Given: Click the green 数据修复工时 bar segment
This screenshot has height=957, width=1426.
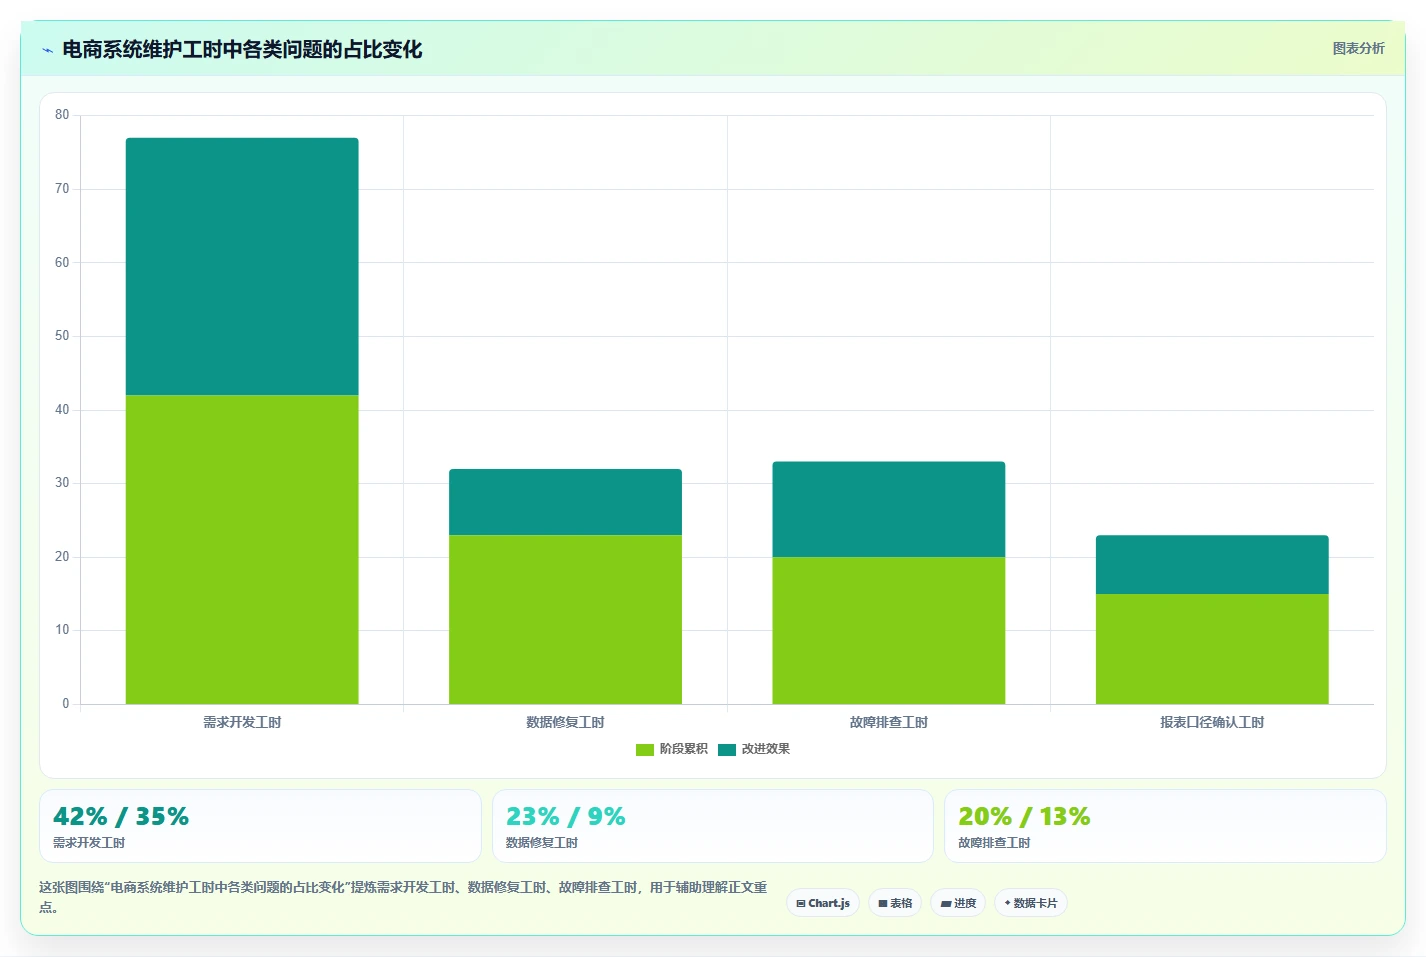Looking at the screenshot, I should point(565,619).
